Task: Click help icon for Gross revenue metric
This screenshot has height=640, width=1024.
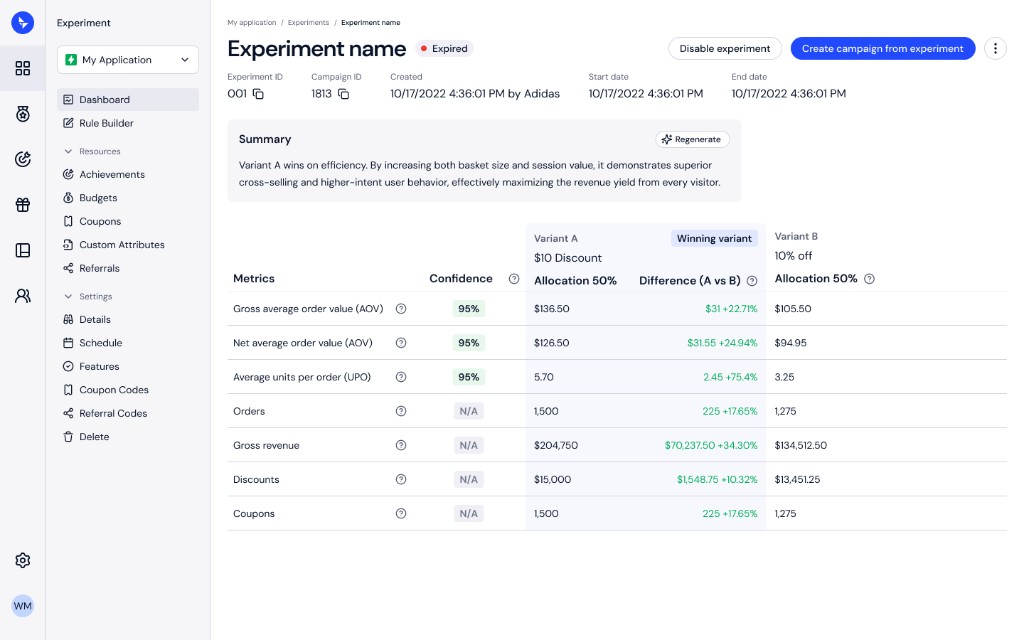Action: [x=401, y=445]
